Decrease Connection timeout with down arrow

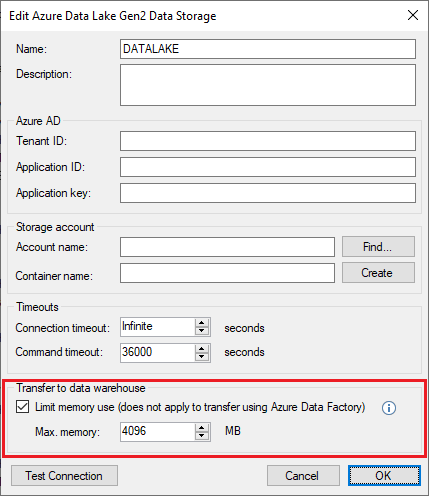click(202, 331)
